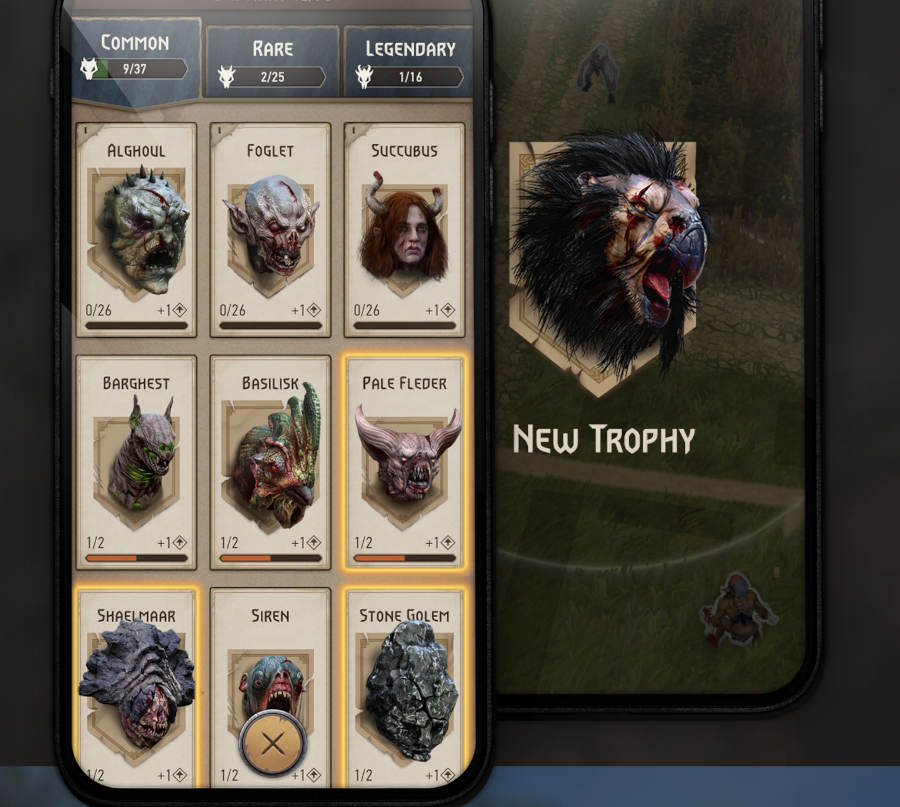The width and height of the screenshot is (900, 807).
Task: Select the Stone Golem trophy card
Action: point(404,688)
